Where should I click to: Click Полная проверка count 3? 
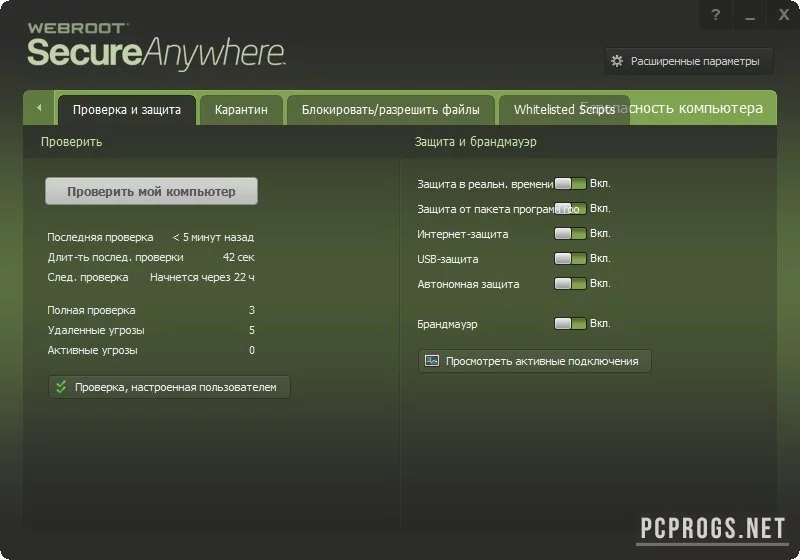(x=252, y=310)
